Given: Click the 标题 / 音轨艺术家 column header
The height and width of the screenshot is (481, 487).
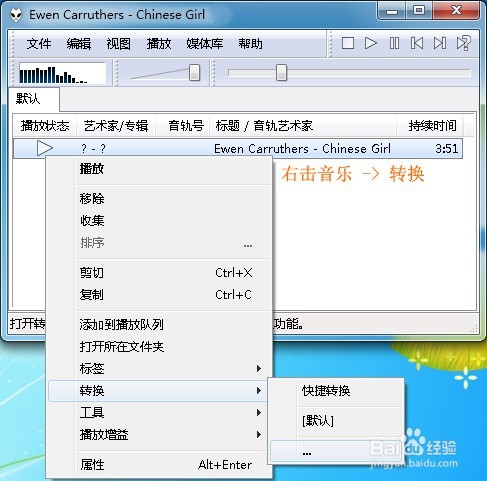Looking at the screenshot, I should 303,126.
